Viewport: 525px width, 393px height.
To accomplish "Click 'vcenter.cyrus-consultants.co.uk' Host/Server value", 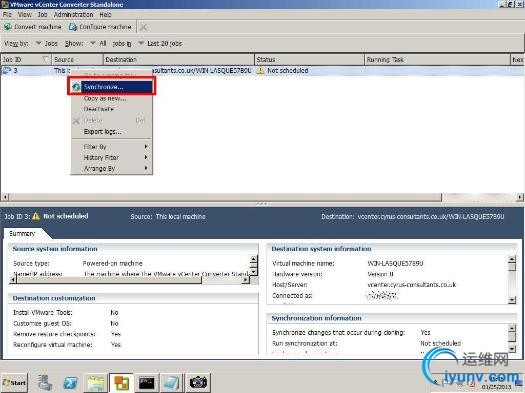I will pos(411,285).
